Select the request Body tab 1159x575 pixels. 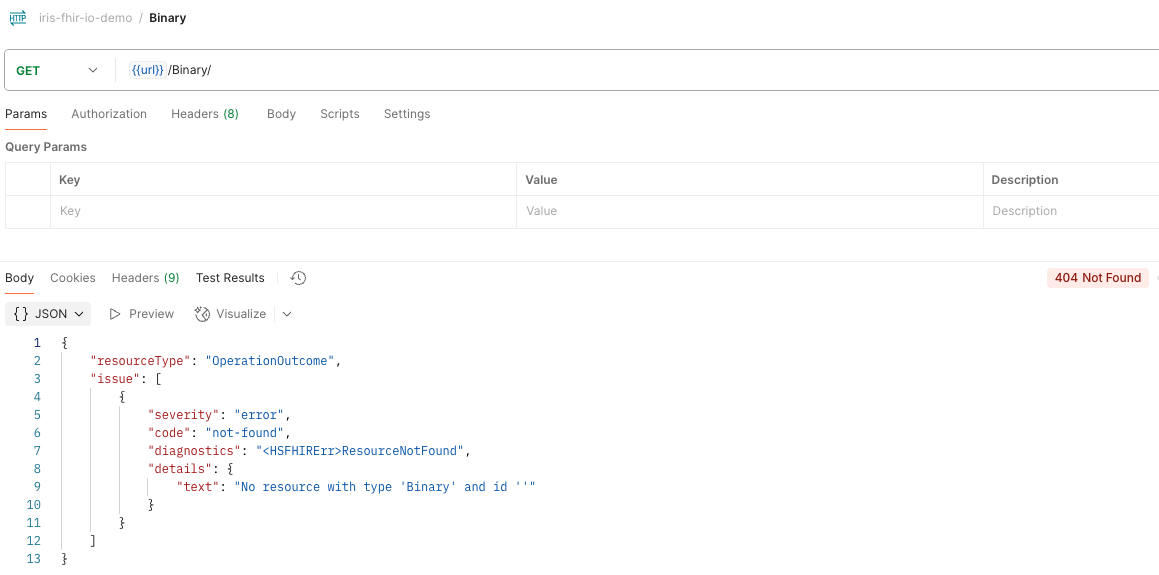[281, 114]
